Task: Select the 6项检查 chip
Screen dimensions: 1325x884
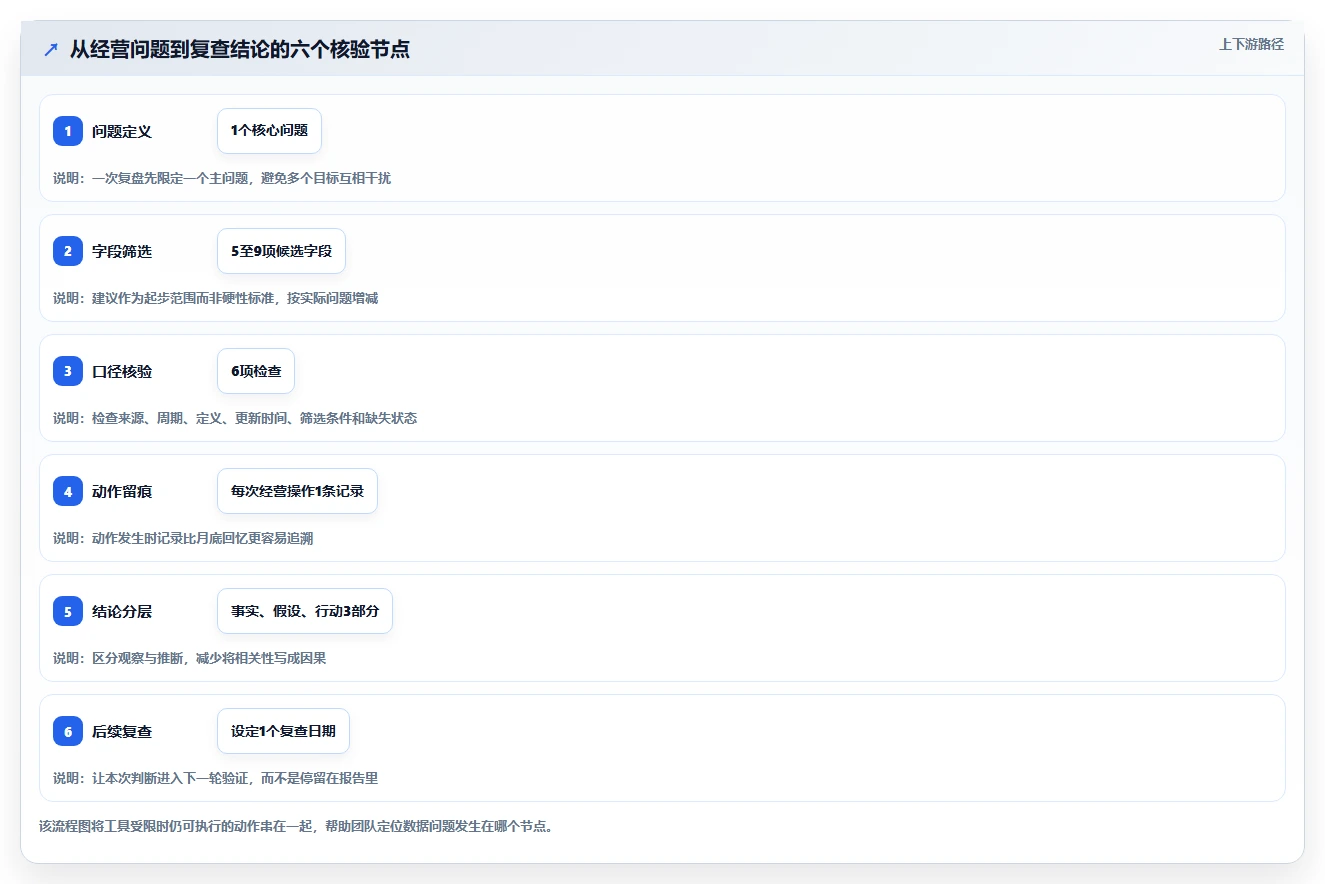Action: (256, 371)
